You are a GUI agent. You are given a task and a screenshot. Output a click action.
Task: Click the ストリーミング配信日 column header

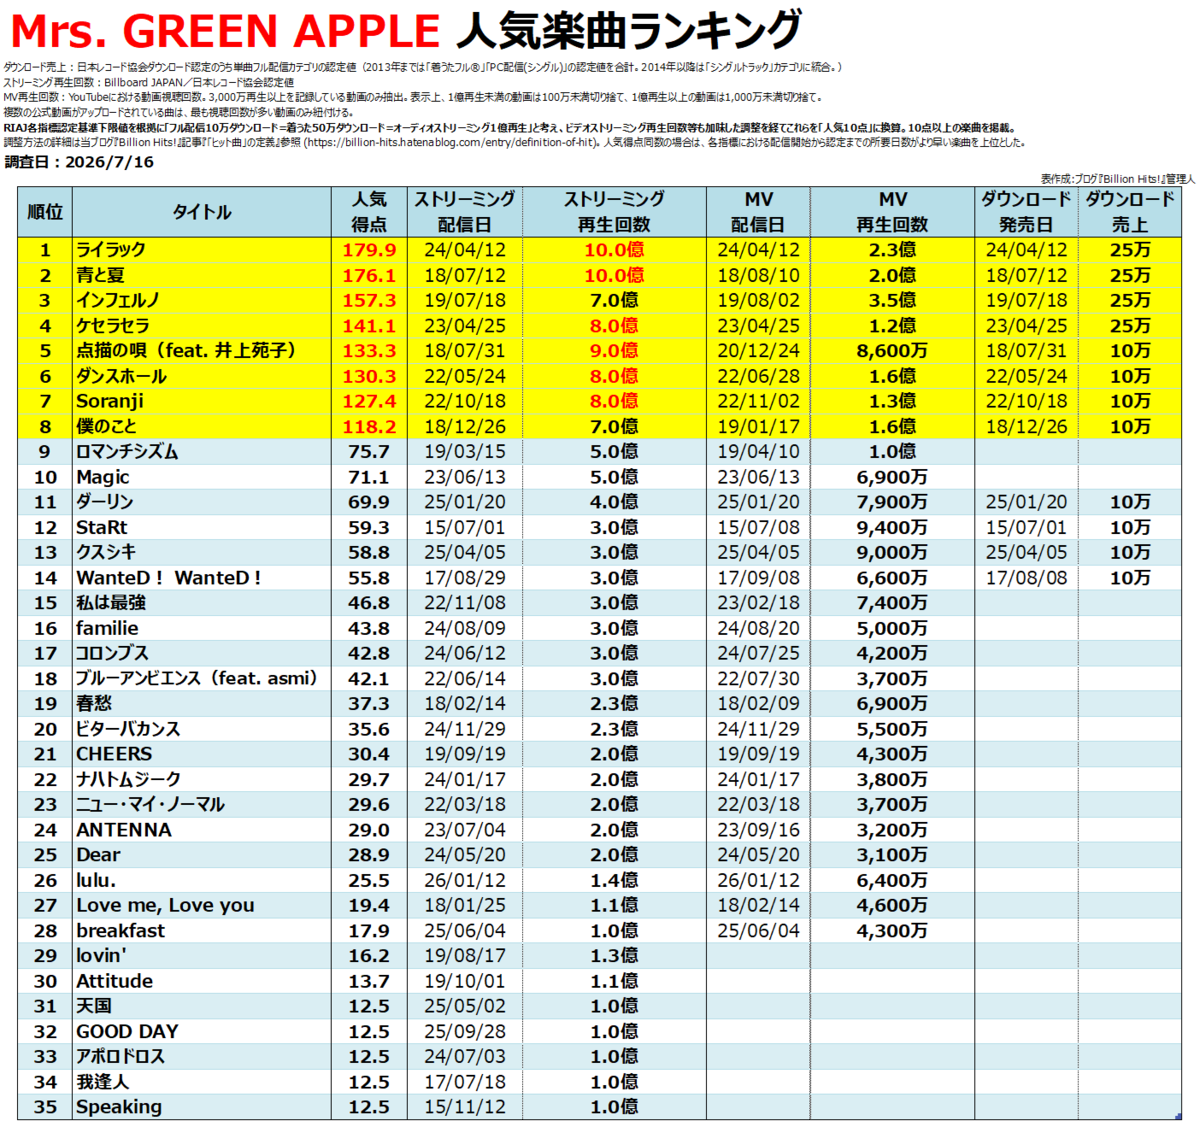pyautogui.click(x=465, y=212)
